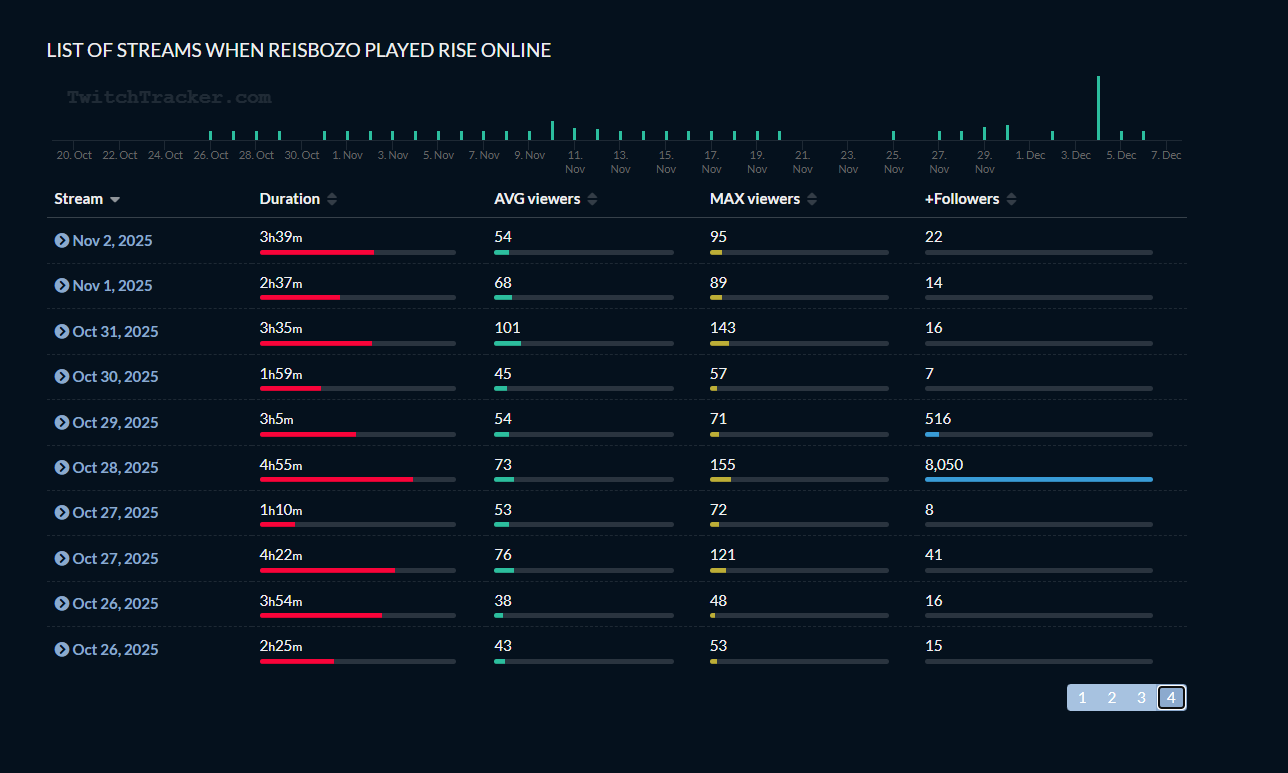
Task: Click the '4h55m' duration value
Action: 281,465
